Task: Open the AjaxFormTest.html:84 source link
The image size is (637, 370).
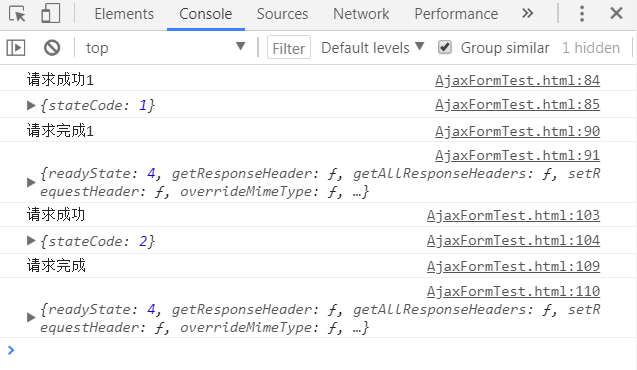Action: point(517,80)
